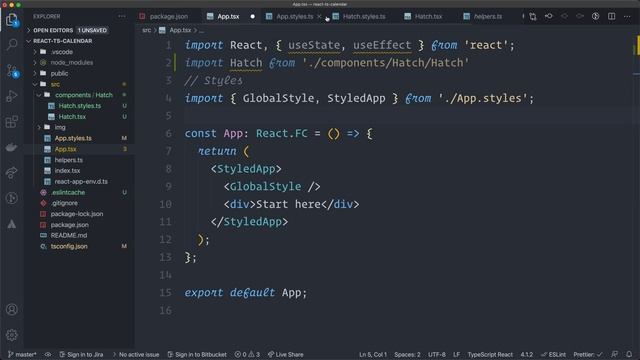Split the editor to the right

611,16
